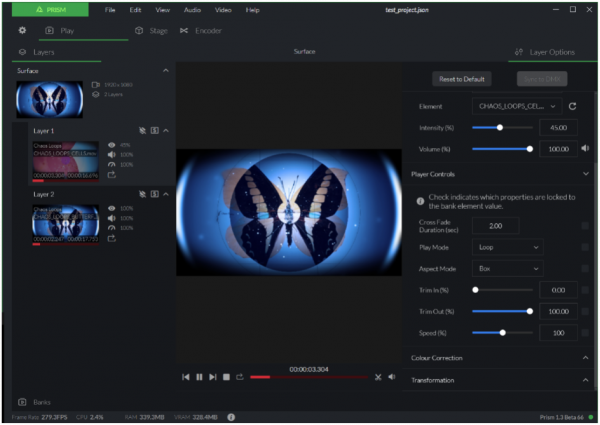Open the Edit menu
Screen dimensions: 600x425
coord(135,10)
